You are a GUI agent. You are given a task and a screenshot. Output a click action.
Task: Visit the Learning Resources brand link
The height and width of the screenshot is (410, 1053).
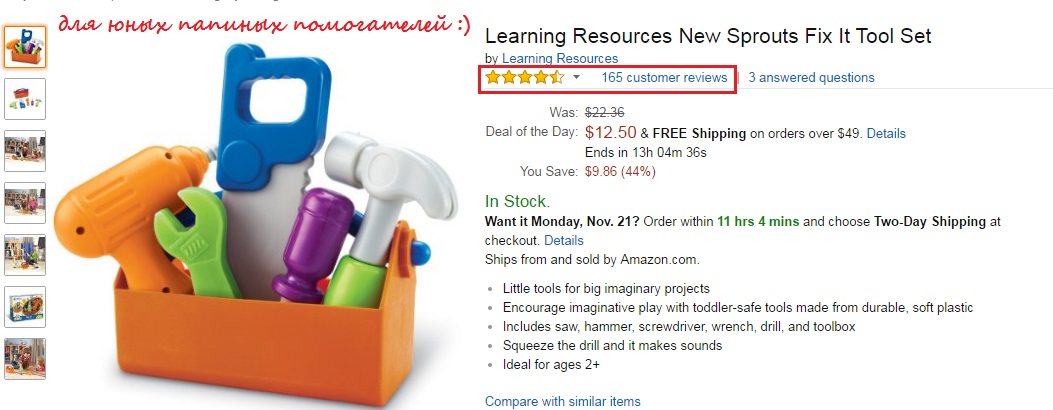[560, 58]
